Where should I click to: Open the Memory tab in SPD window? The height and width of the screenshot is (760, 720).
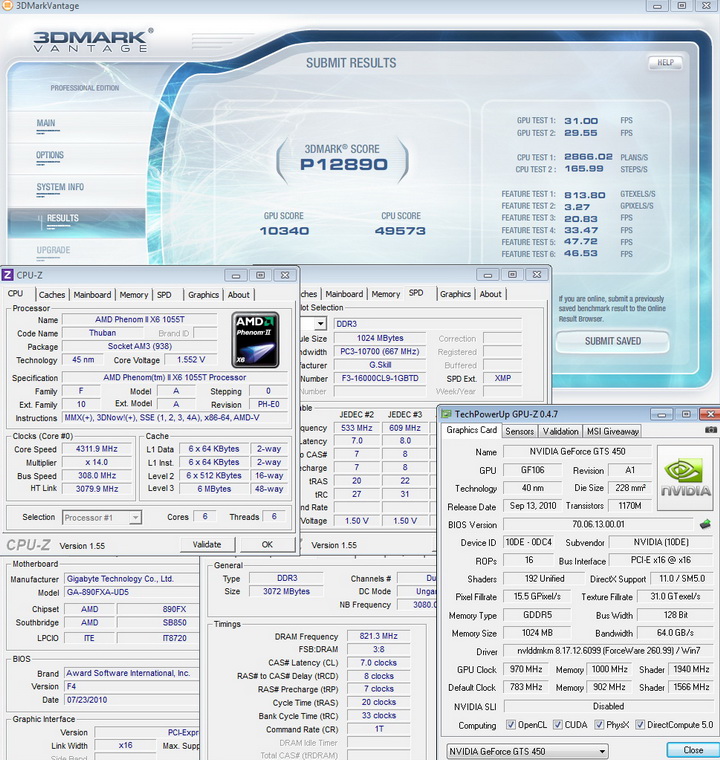(x=386, y=294)
